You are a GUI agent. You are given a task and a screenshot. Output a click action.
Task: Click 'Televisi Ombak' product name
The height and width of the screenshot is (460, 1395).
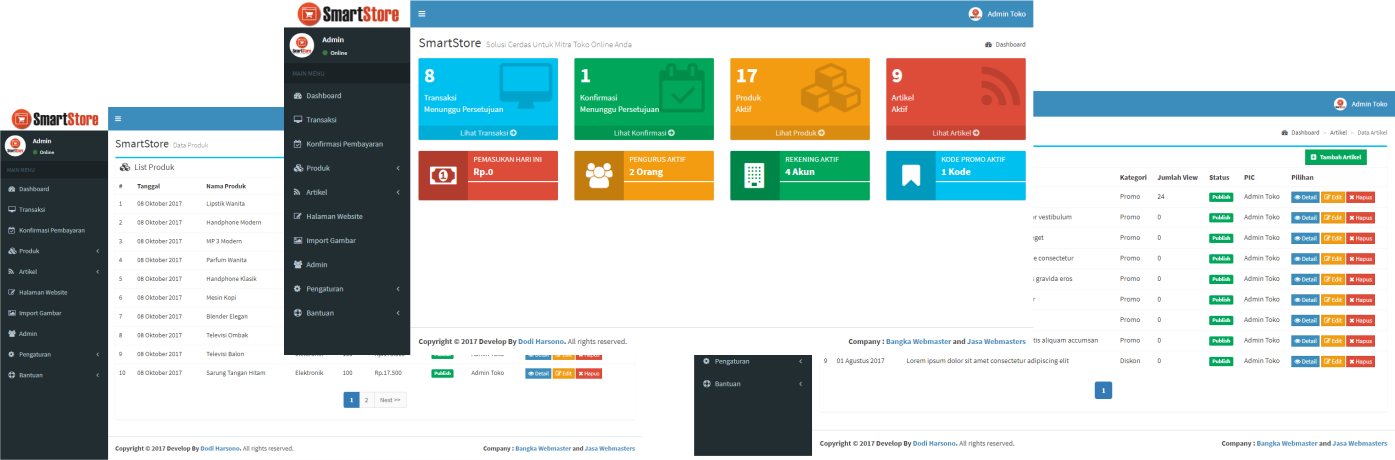[226, 335]
